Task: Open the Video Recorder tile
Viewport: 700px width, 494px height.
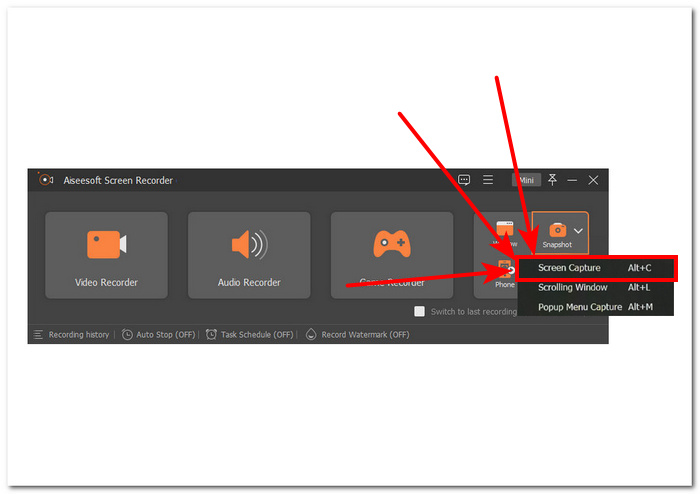Action: [106, 255]
